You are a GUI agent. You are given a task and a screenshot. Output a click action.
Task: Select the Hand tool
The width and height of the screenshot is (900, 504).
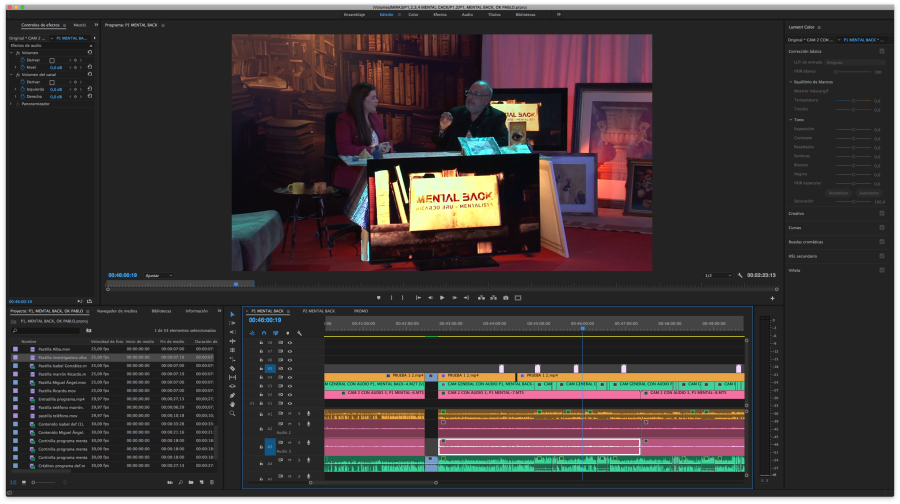[232, 404]
